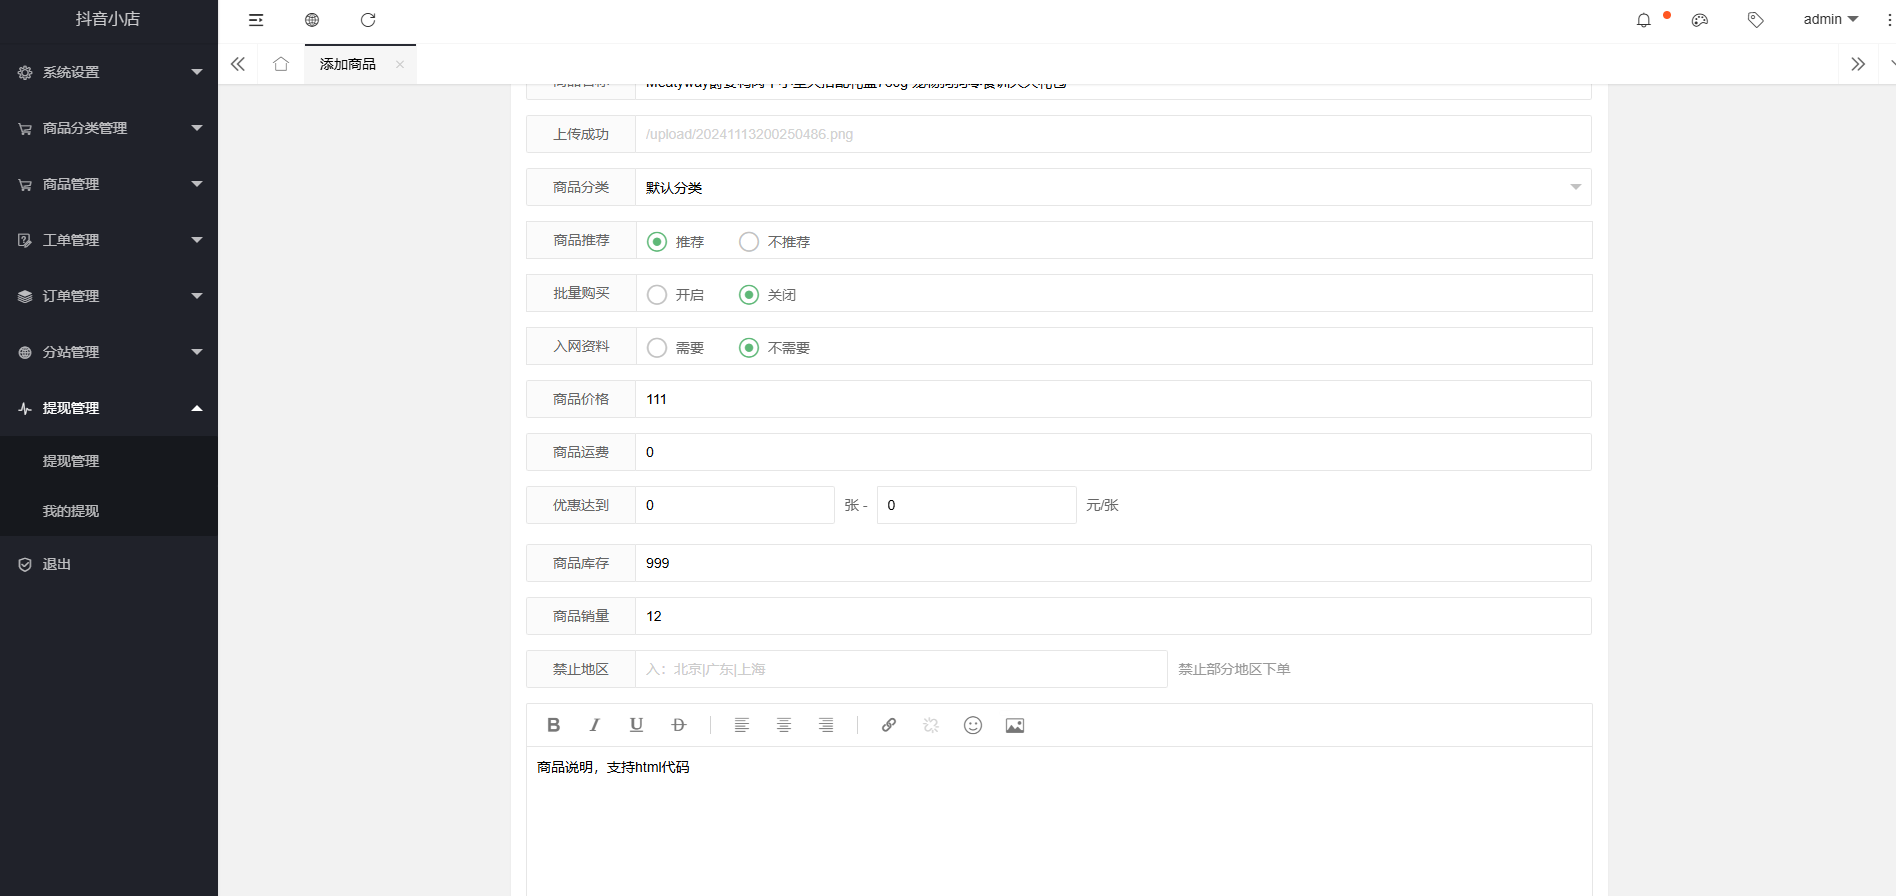The width and height of the screenshot is (1896, 896).
Task: Click the notification bell icon
Action: [x=1643, y=20]
